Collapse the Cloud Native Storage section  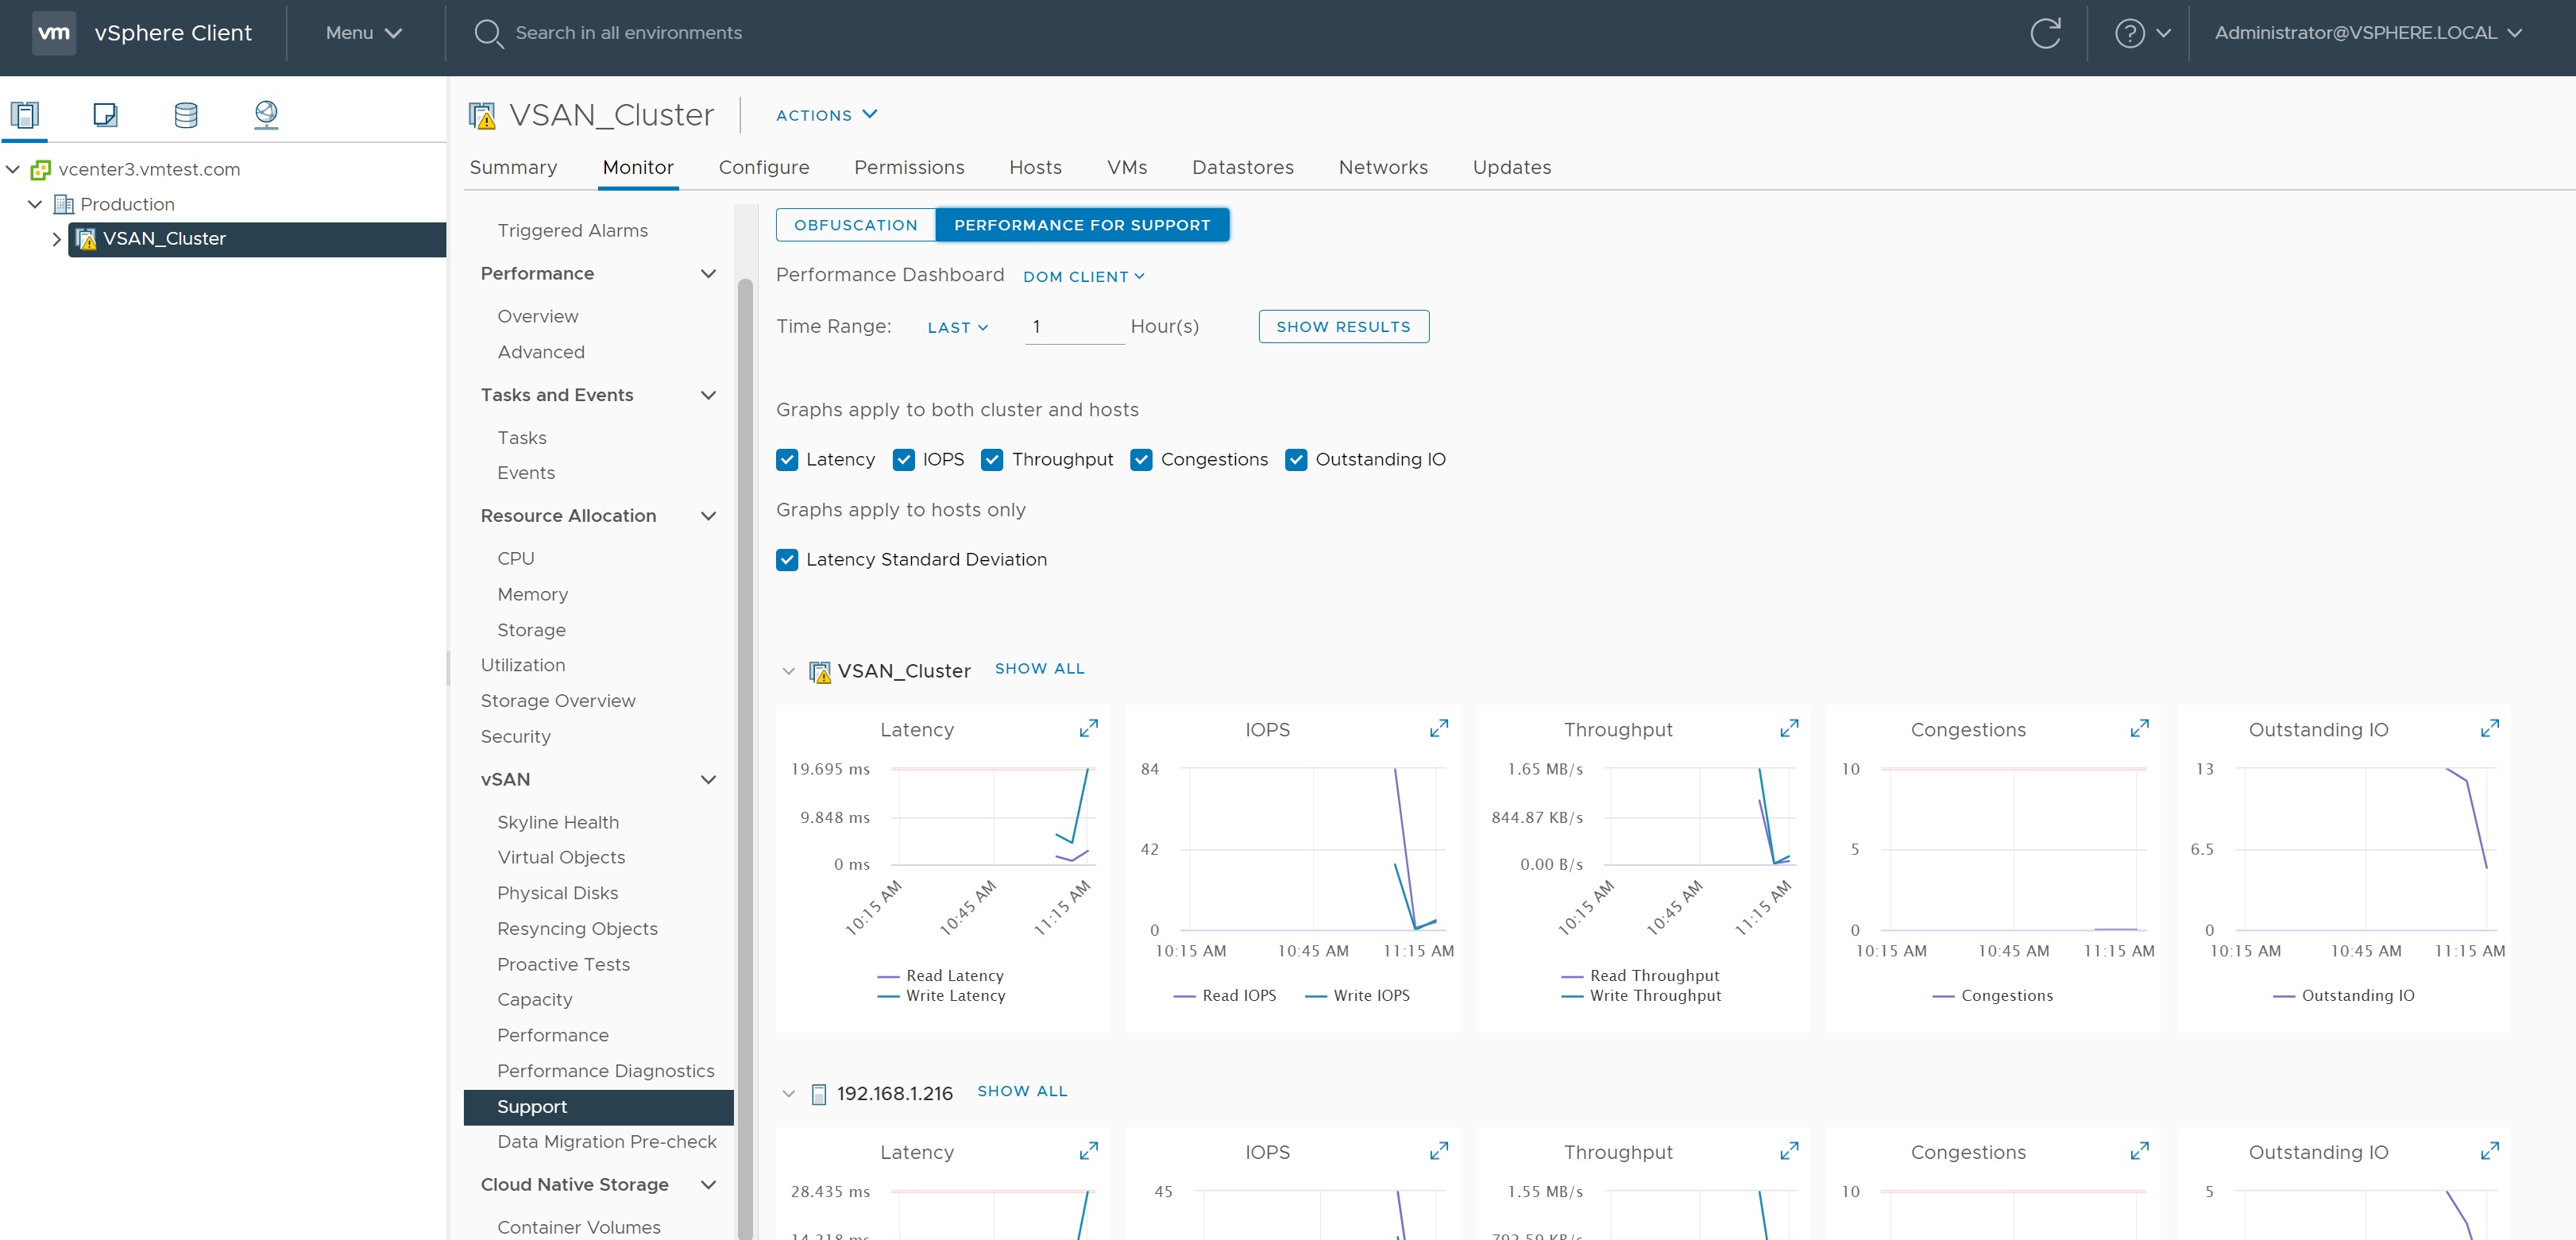(x=708, y=1185)
